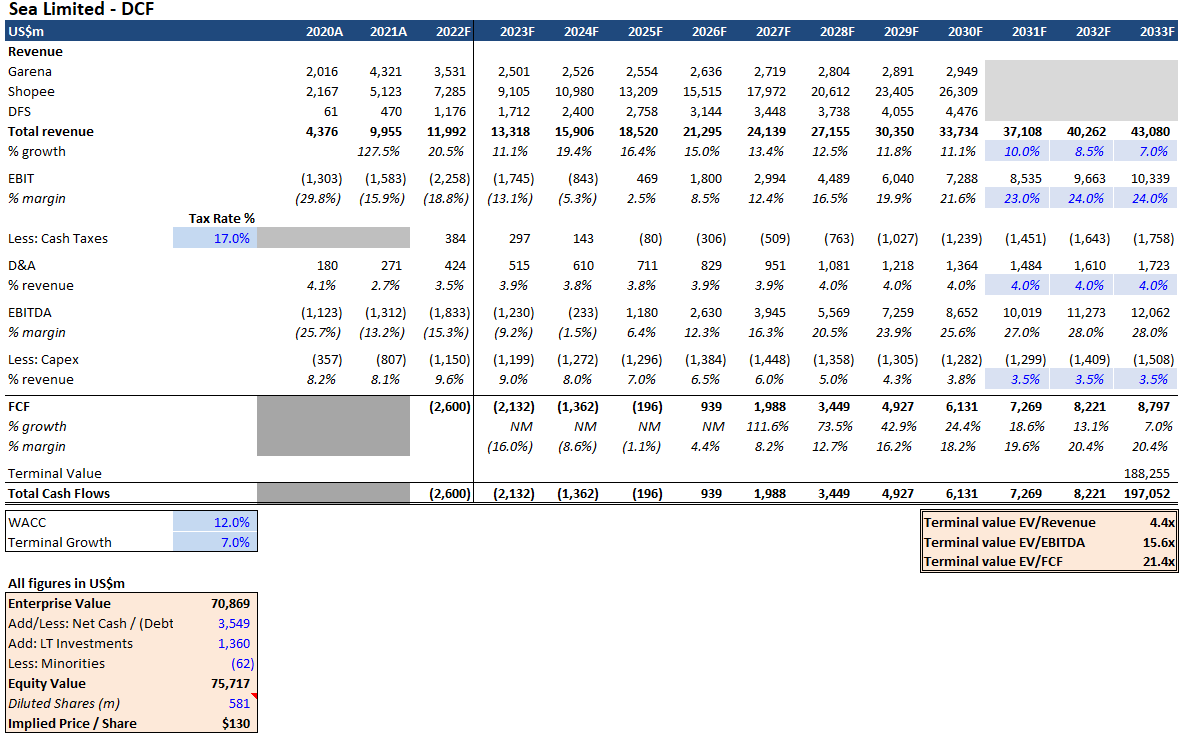
Task: Select Equity Value 75,717 cell
Action: click(x=230, y=683)
